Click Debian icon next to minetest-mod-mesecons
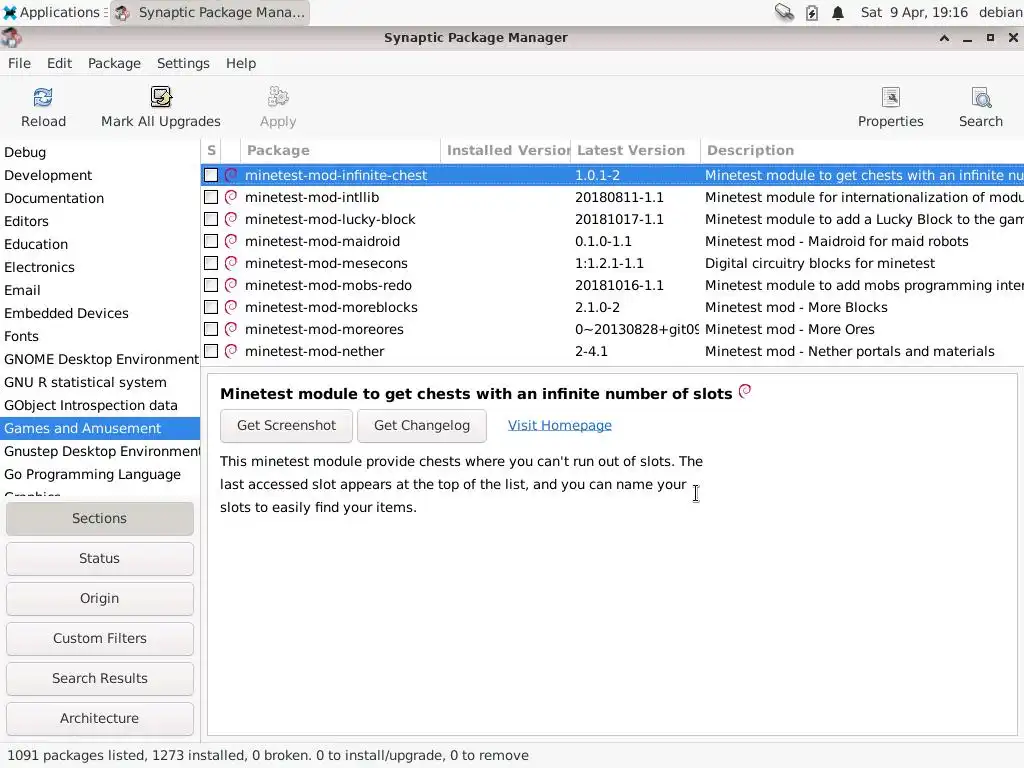 coord(231,263)
